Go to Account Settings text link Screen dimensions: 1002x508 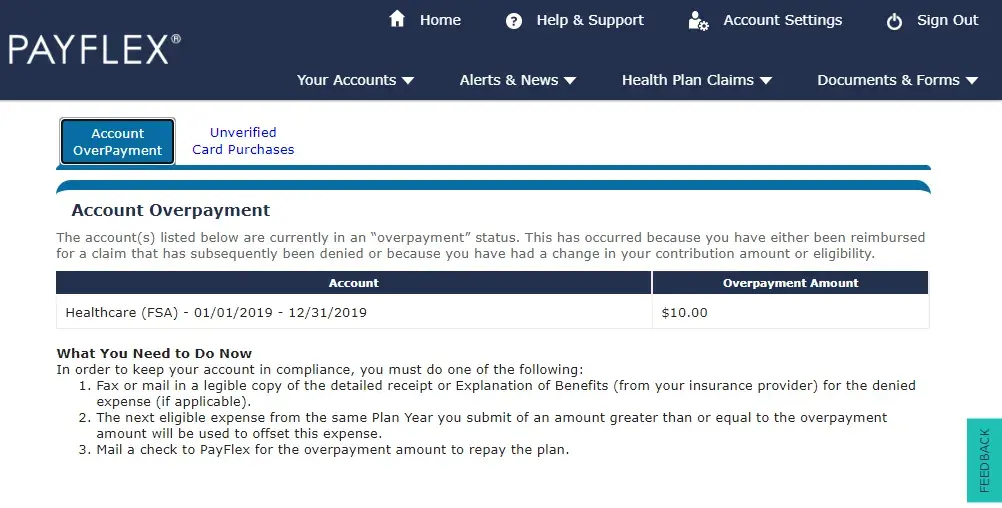tap(782, 20)
